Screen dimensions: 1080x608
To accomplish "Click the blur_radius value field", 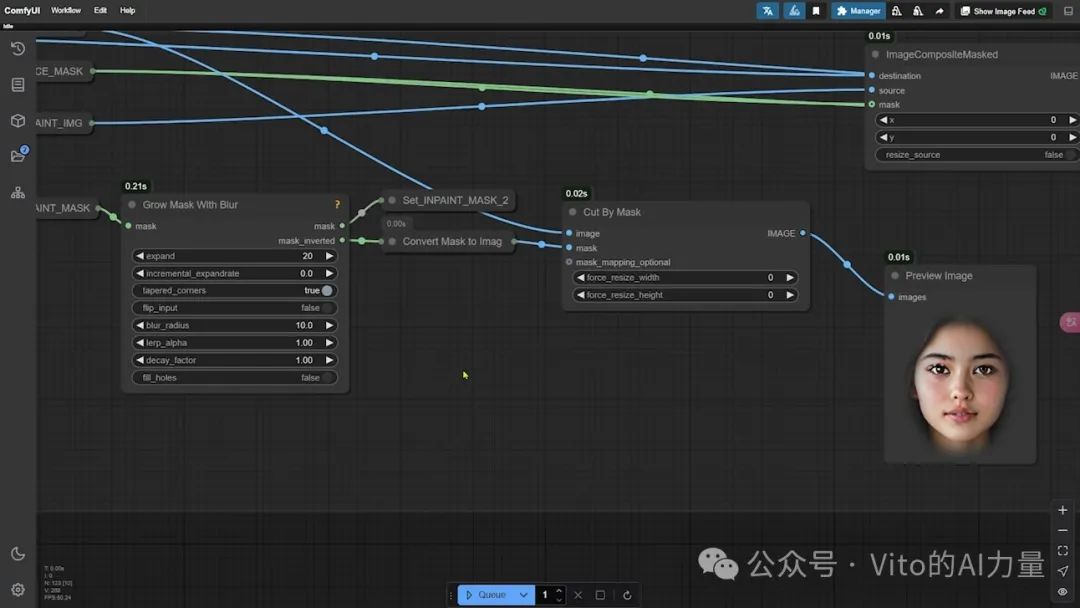I will 234,325.
